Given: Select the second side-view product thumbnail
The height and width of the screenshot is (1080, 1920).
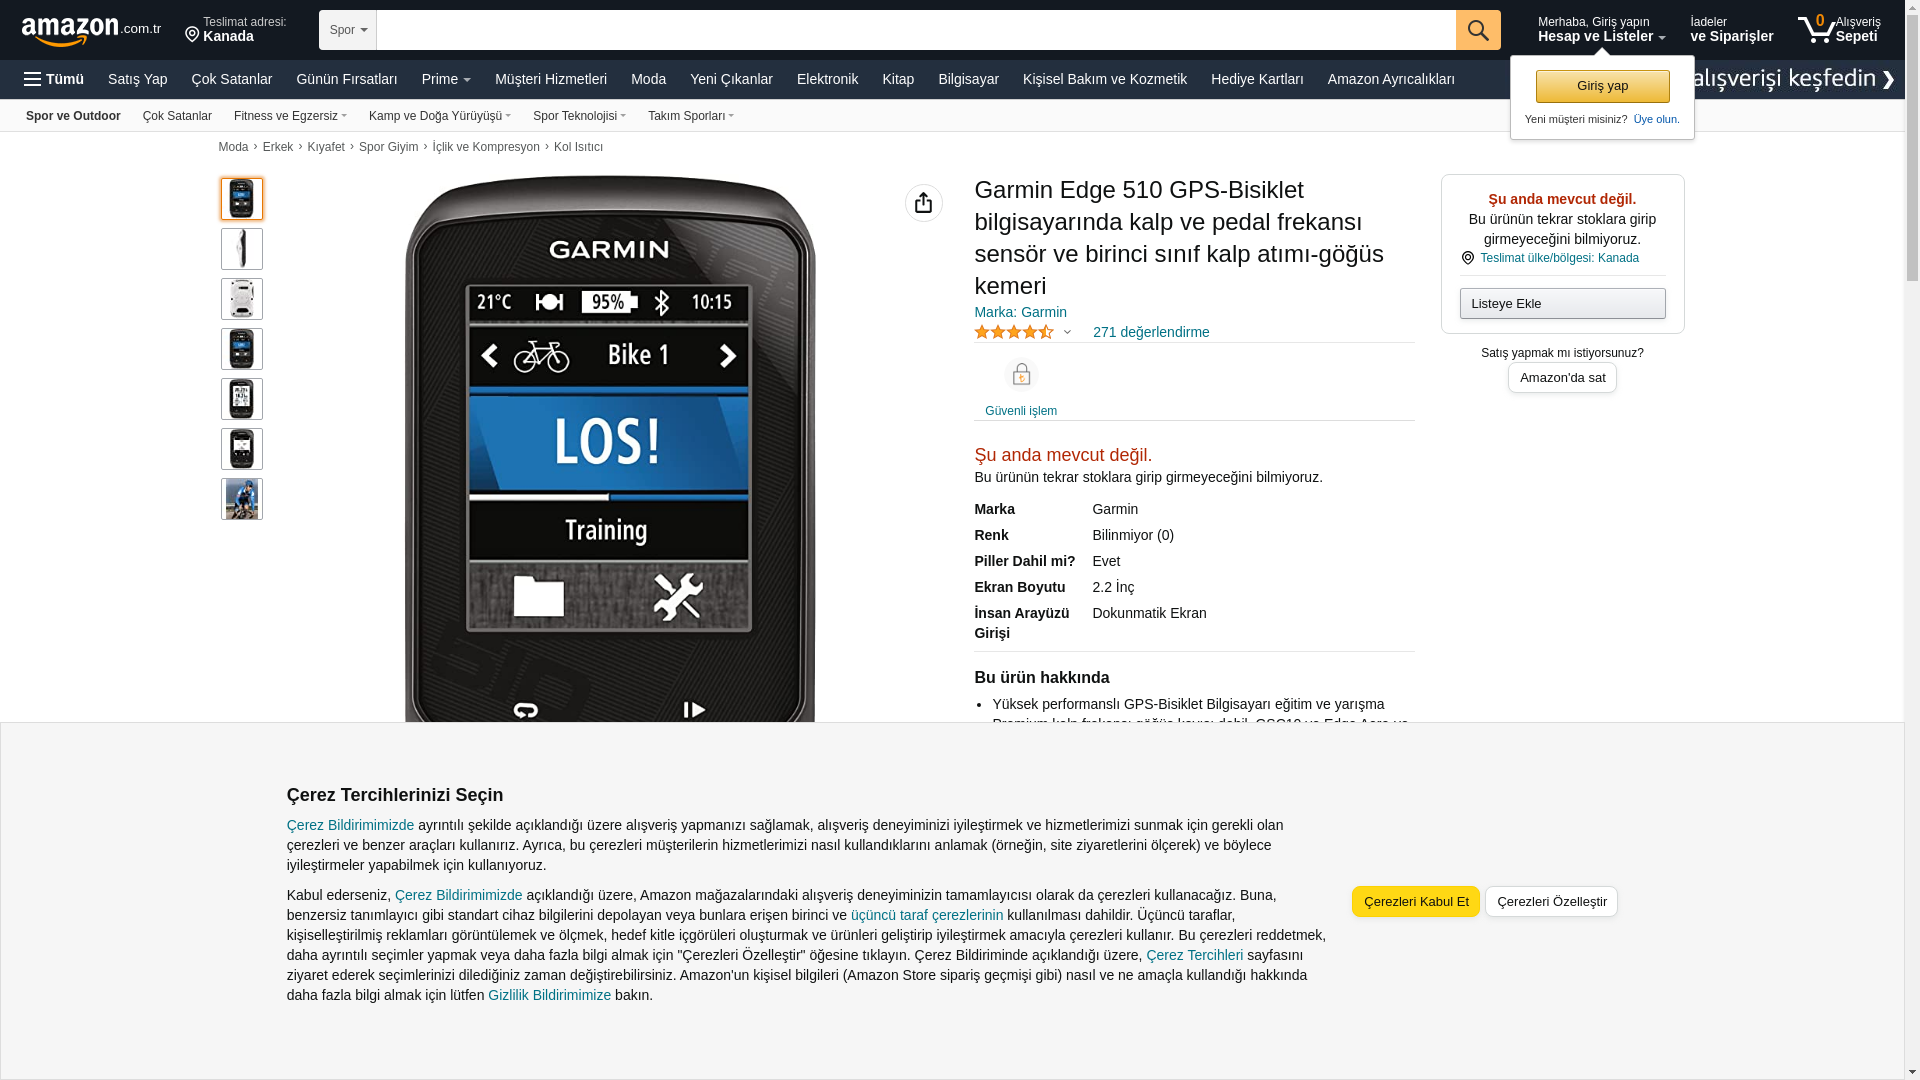Looking at the screenshot, I should (242, 249).
